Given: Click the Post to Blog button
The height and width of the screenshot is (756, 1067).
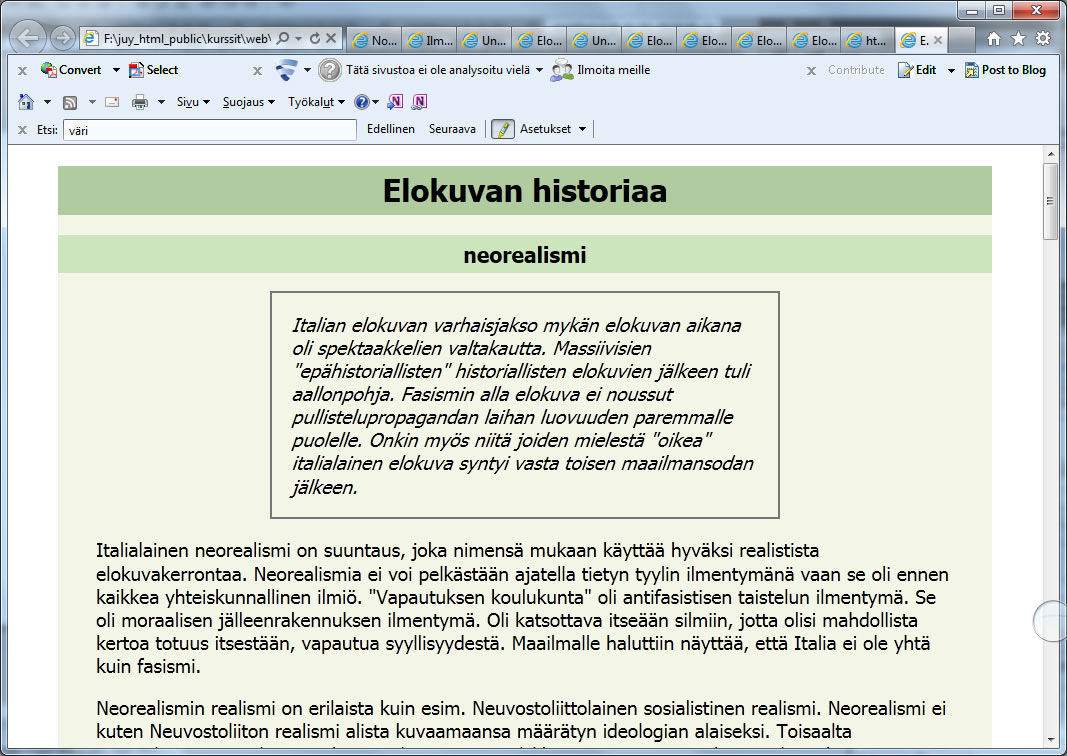Looking at the screenshot, I should coord(1005,70).
